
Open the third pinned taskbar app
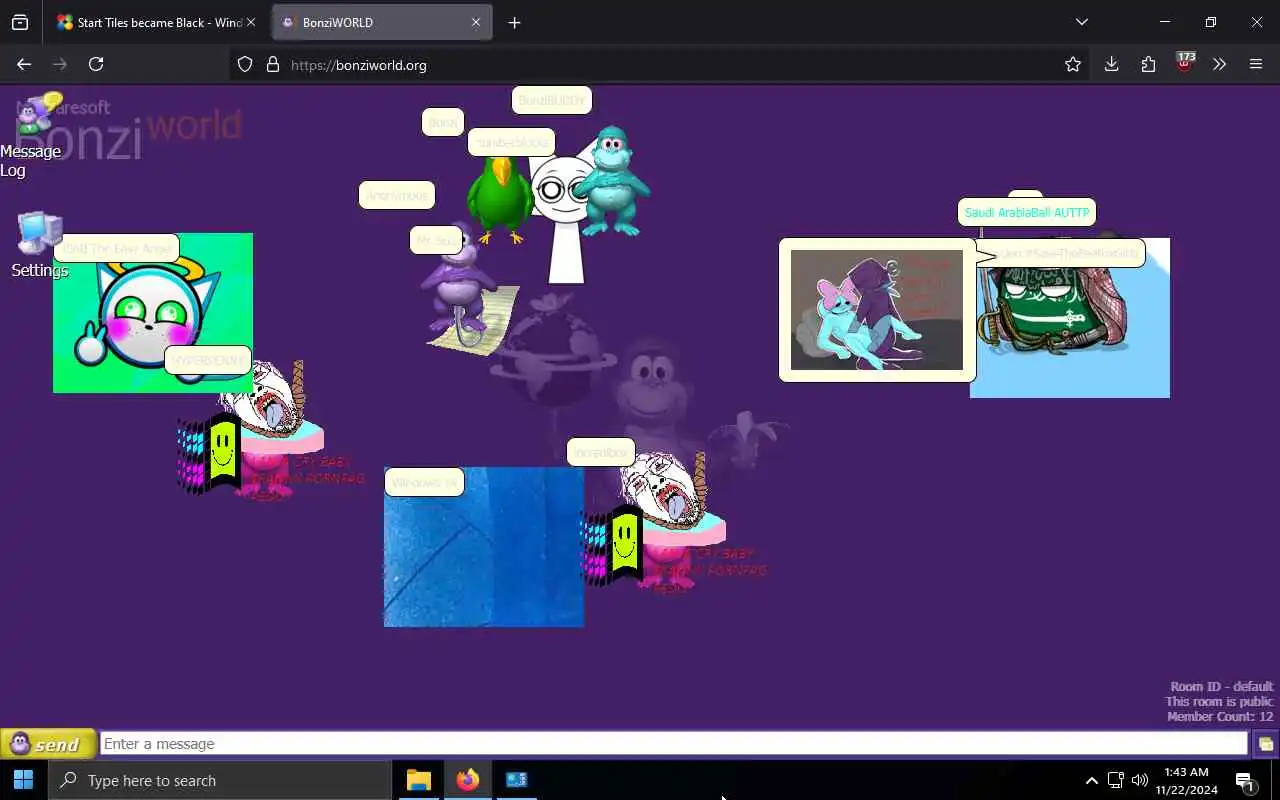click(516, 780)
